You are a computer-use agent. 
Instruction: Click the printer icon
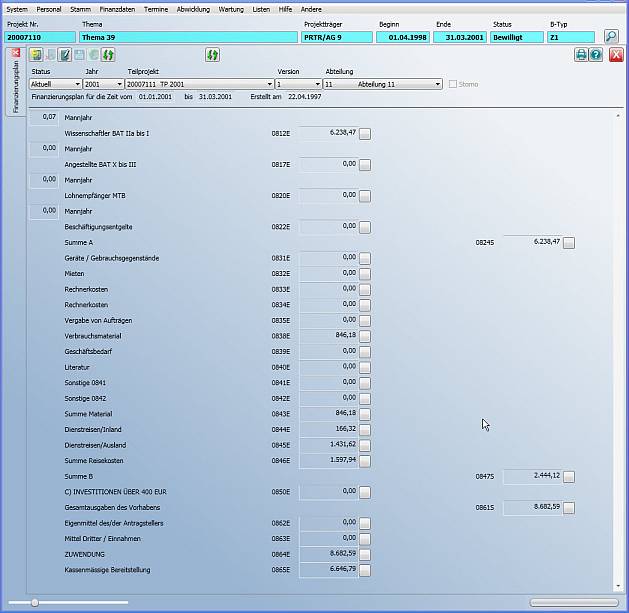(x=581, y=55)
